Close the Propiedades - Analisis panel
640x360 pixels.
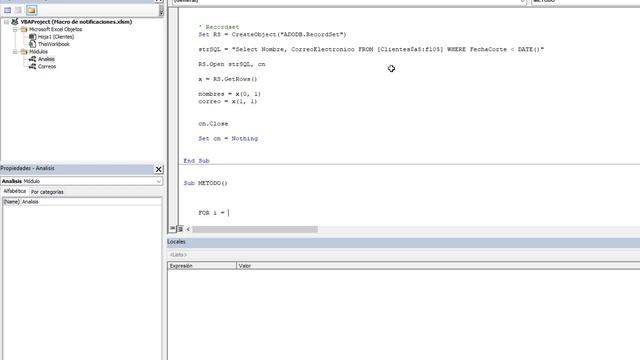pyautogui.click(x=158, y=169)
